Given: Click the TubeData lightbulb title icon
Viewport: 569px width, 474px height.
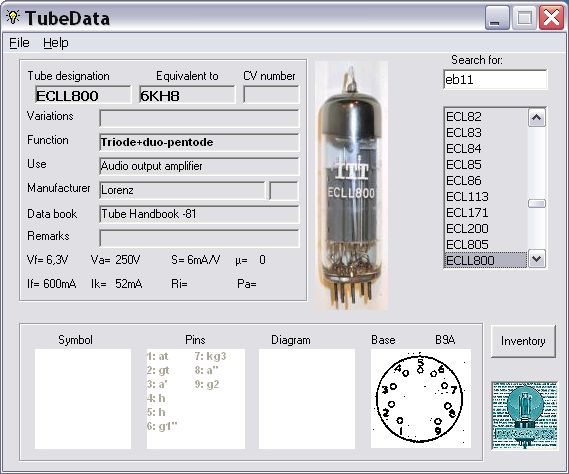Looking at the screenshot, I should [13, 17].
